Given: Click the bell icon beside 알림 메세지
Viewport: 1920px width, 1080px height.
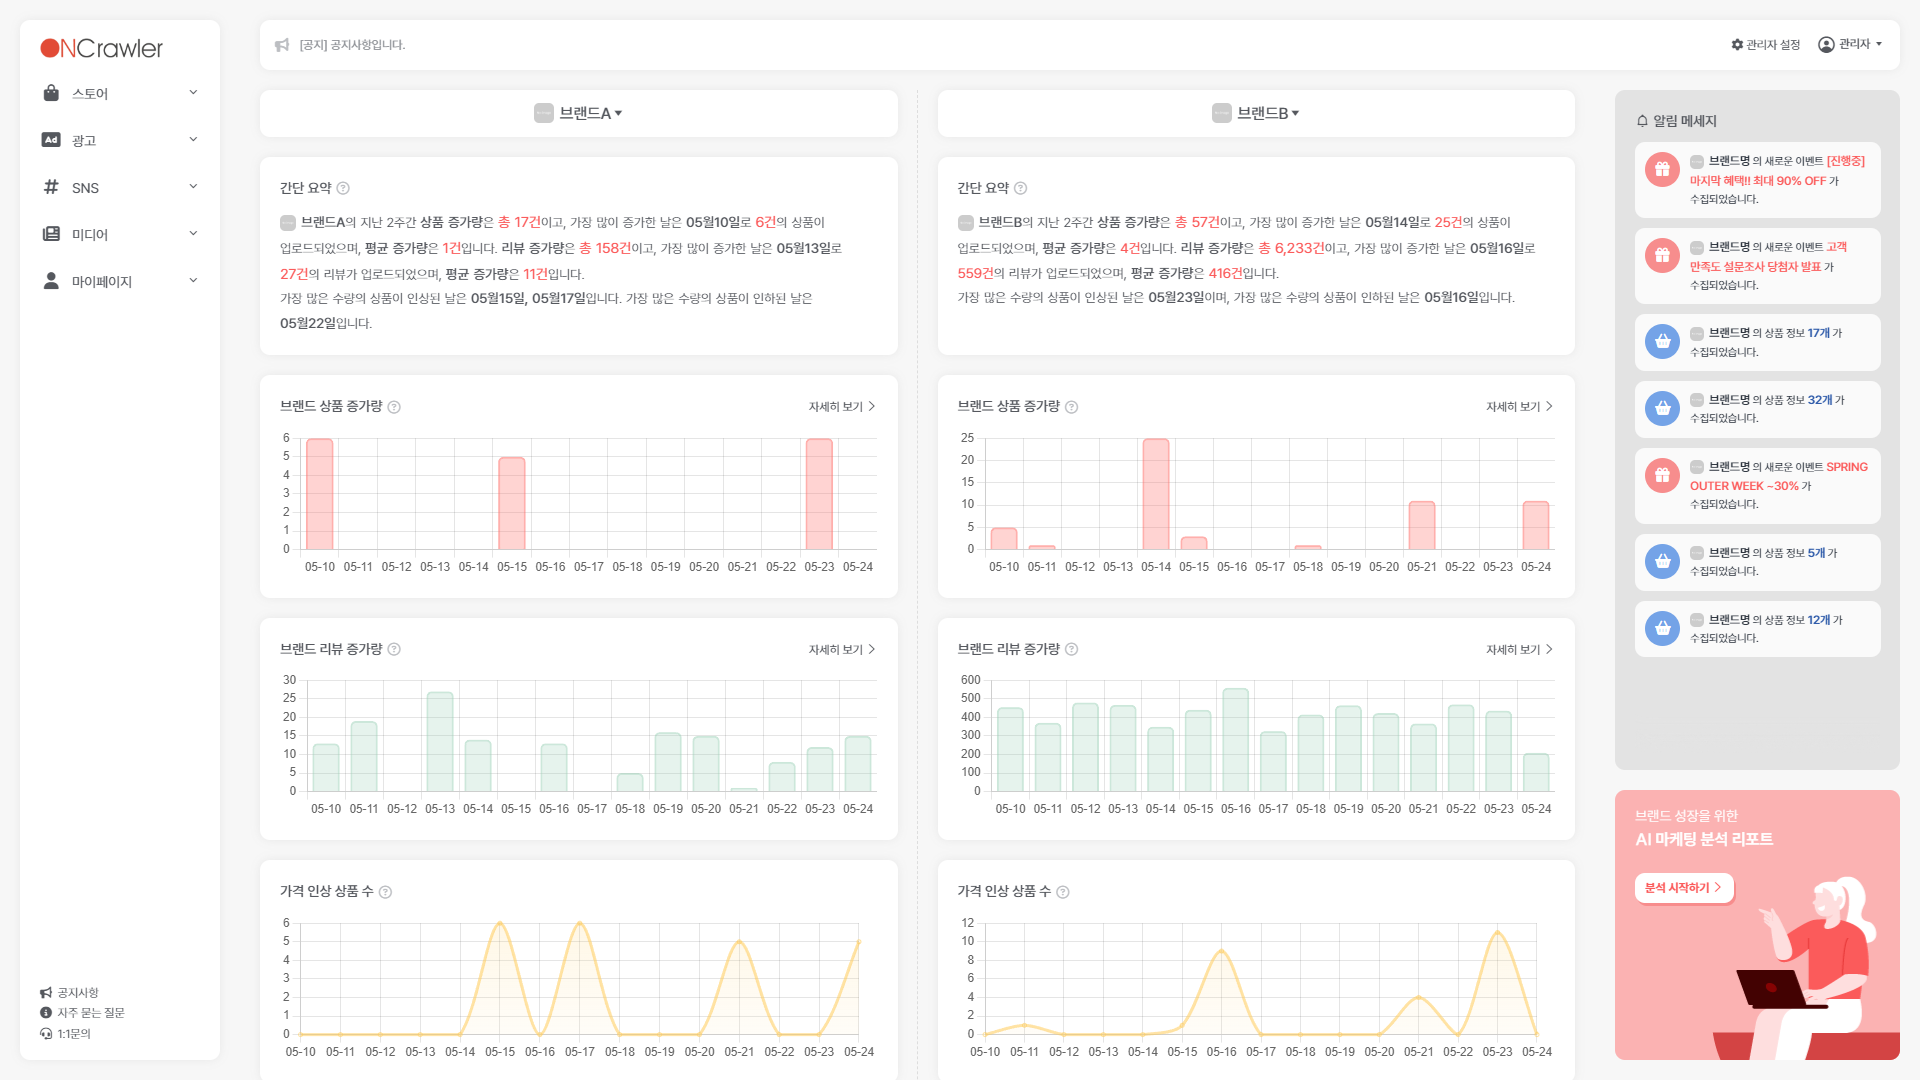Looking at the screenshot, I should (1642, 121).
